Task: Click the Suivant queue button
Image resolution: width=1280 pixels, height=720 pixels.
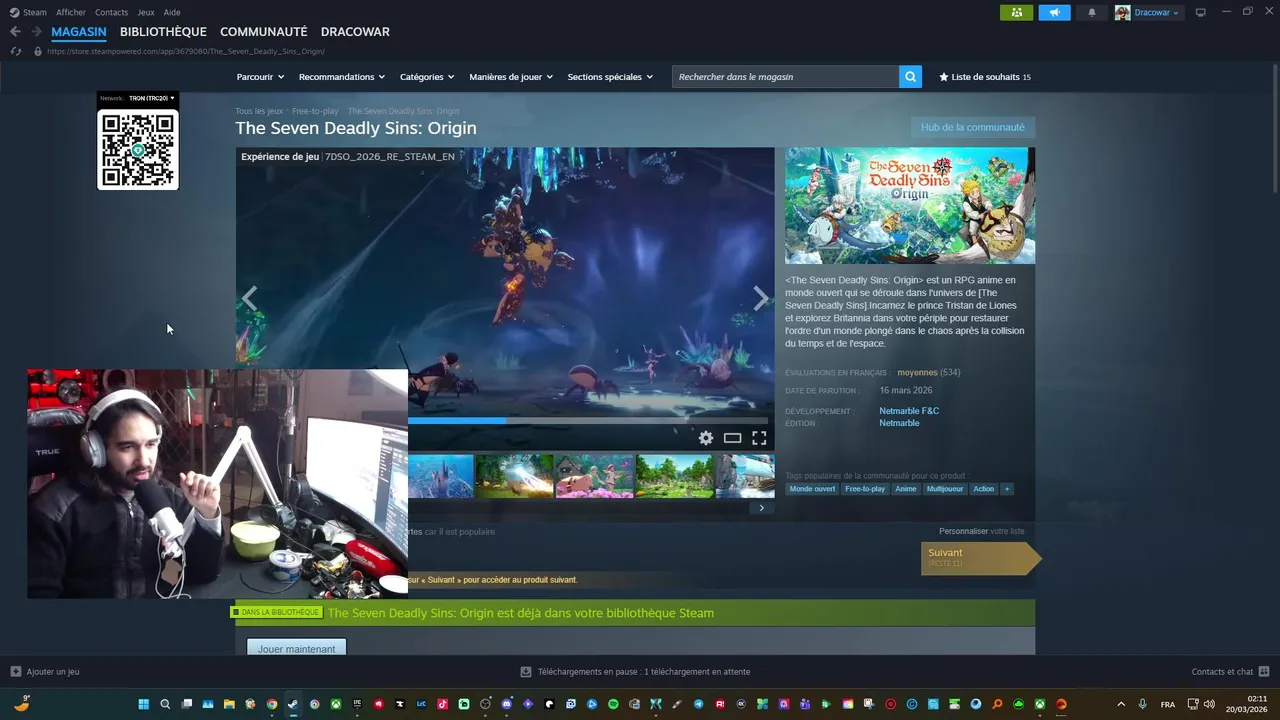Action: [x=981, y=557]
